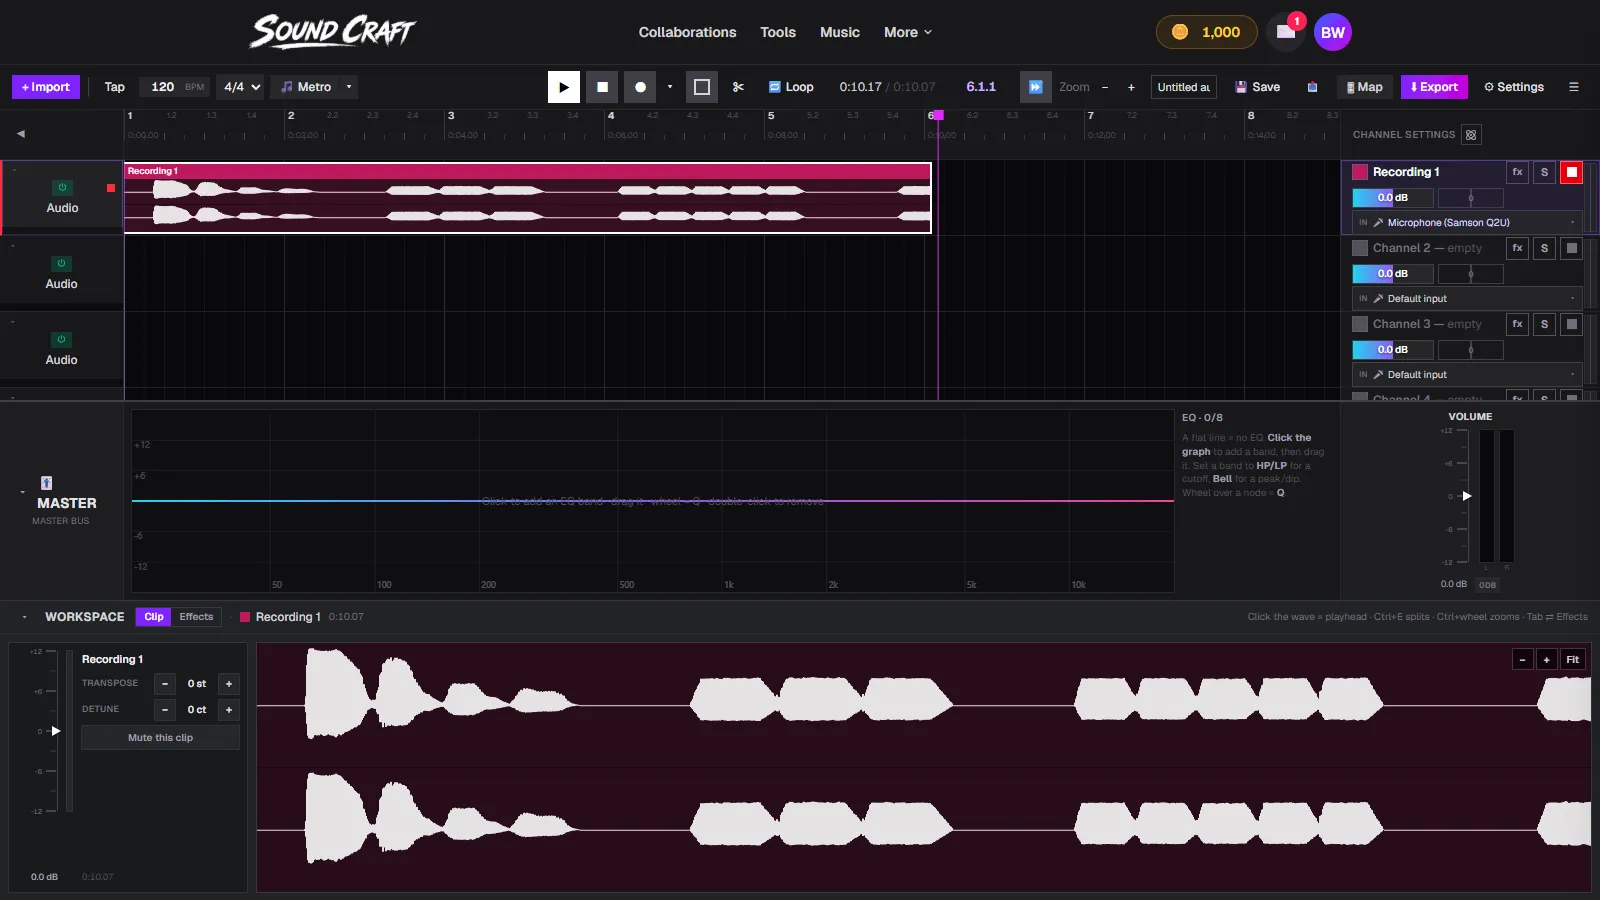The height and width of the screenshot is (900, 1600).
Task: Toggle the follow playhead icon
Action: [1036, 87]
